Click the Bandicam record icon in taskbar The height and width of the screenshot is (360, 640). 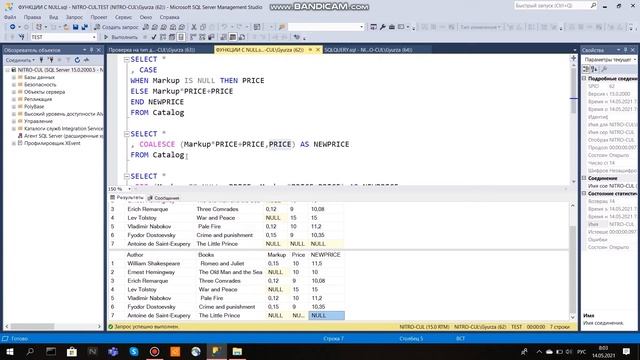154,351
